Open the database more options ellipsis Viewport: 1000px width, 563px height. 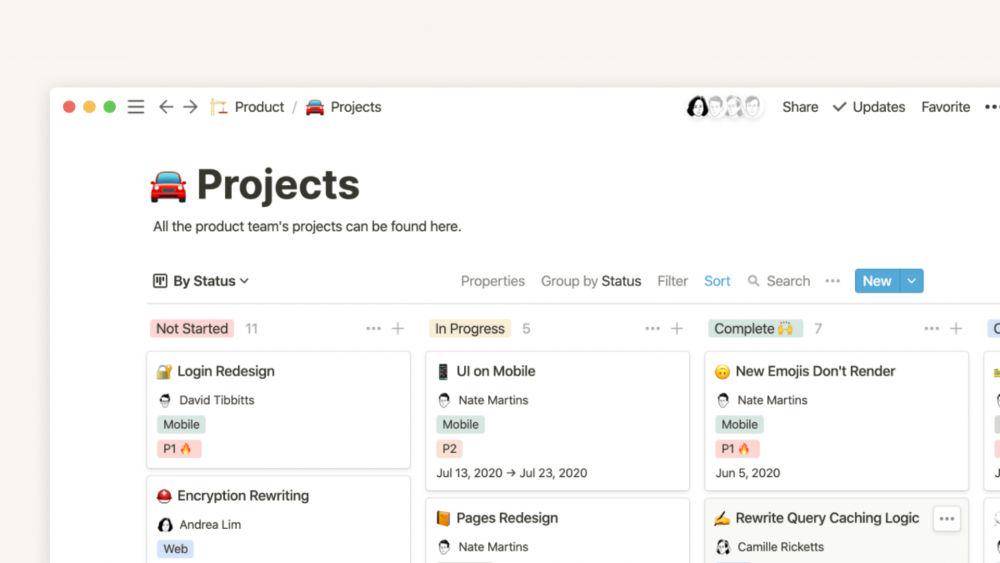(832, 281)
